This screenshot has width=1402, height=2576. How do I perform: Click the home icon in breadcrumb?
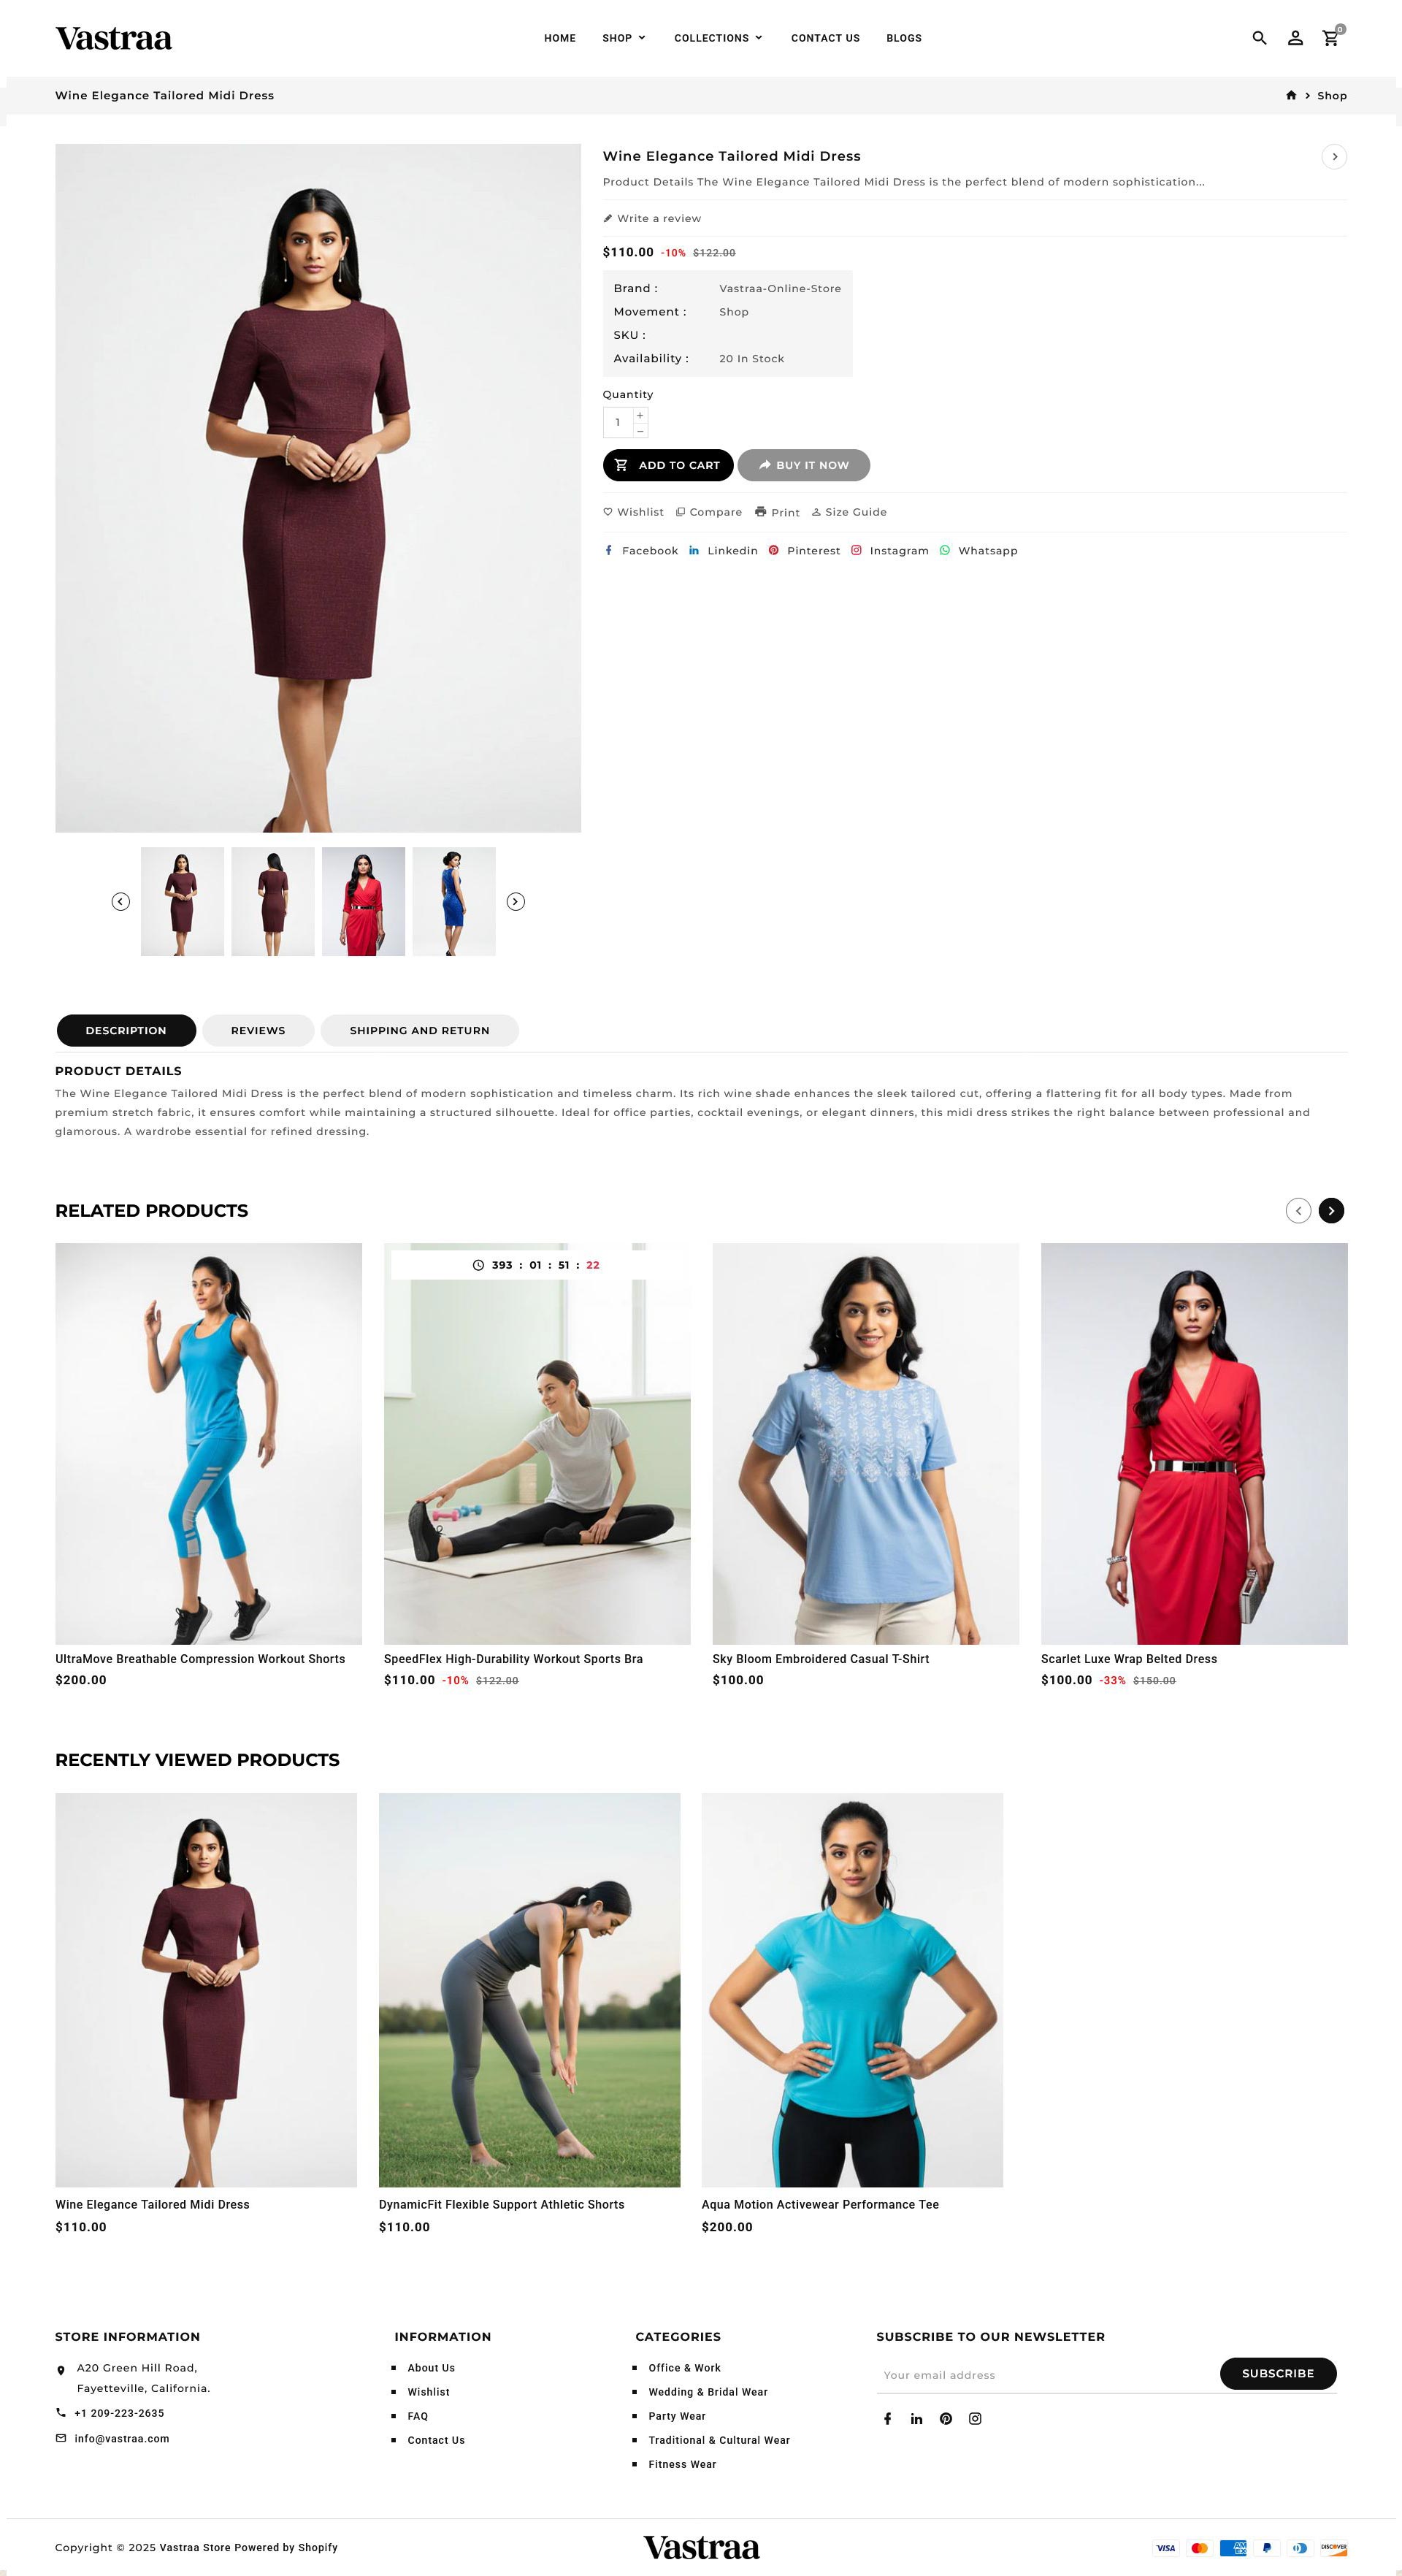1291,95
